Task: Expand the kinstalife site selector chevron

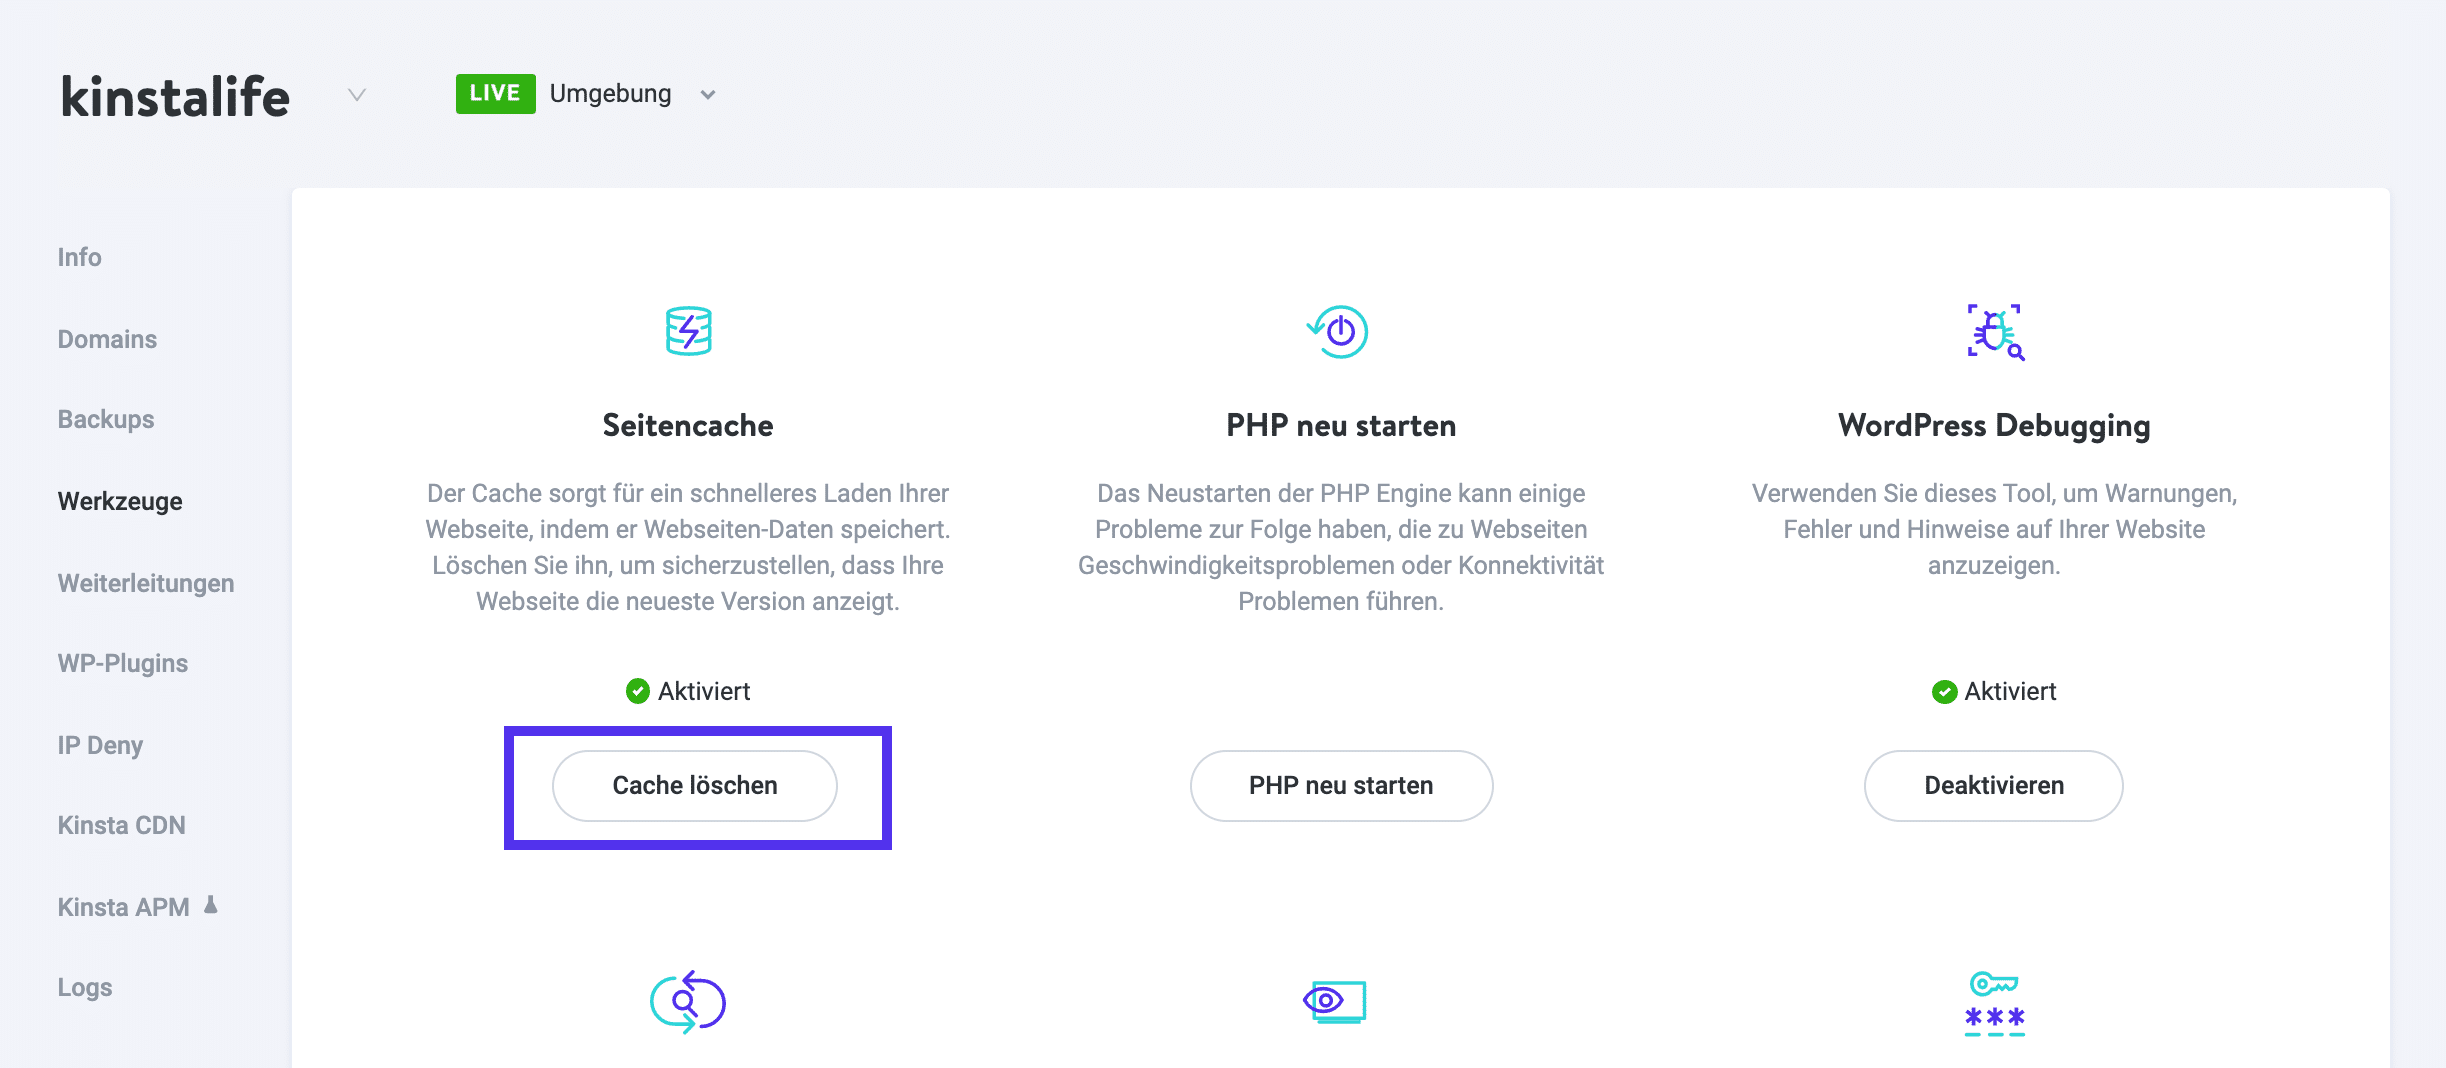Action: coord(355,95)
